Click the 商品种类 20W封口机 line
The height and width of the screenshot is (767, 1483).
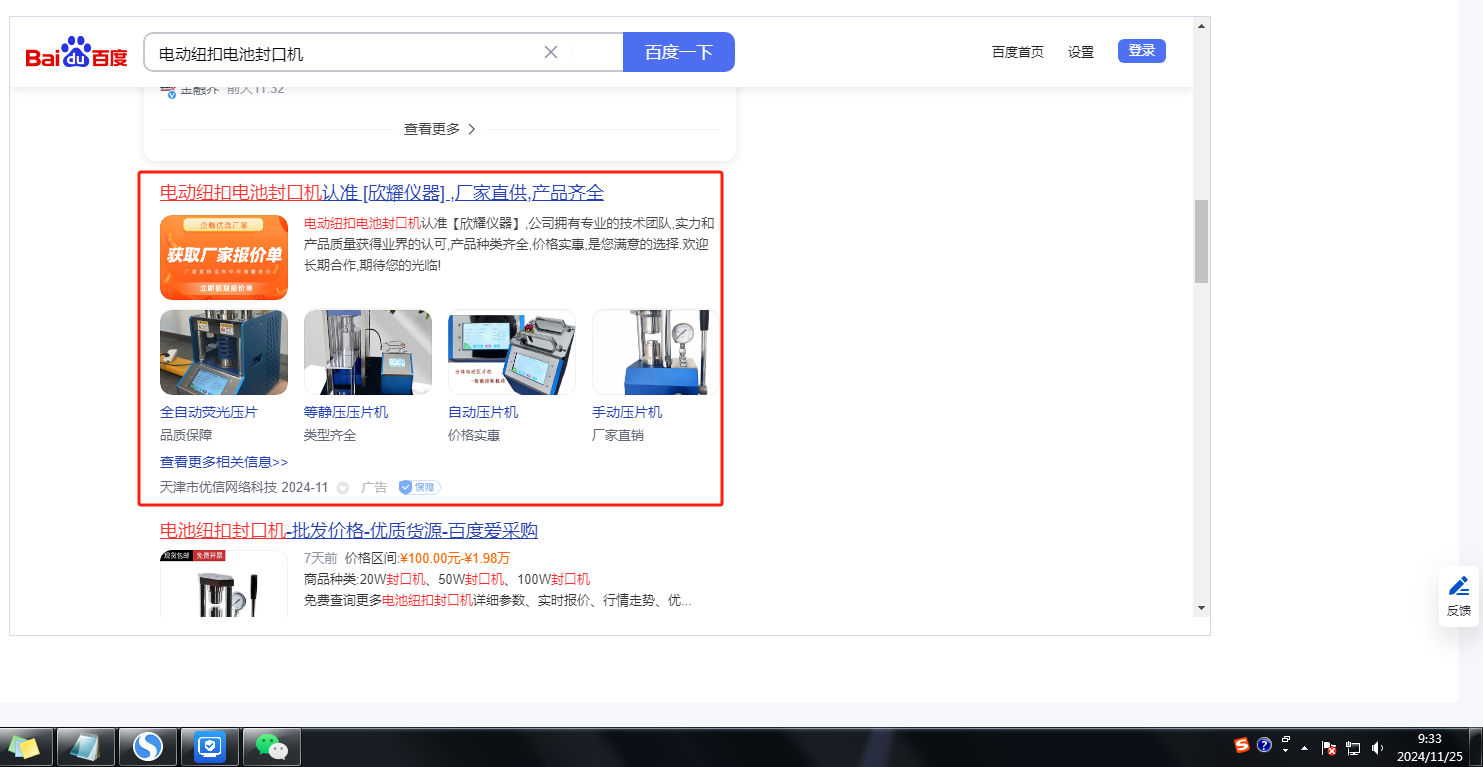tap(447, 579)
